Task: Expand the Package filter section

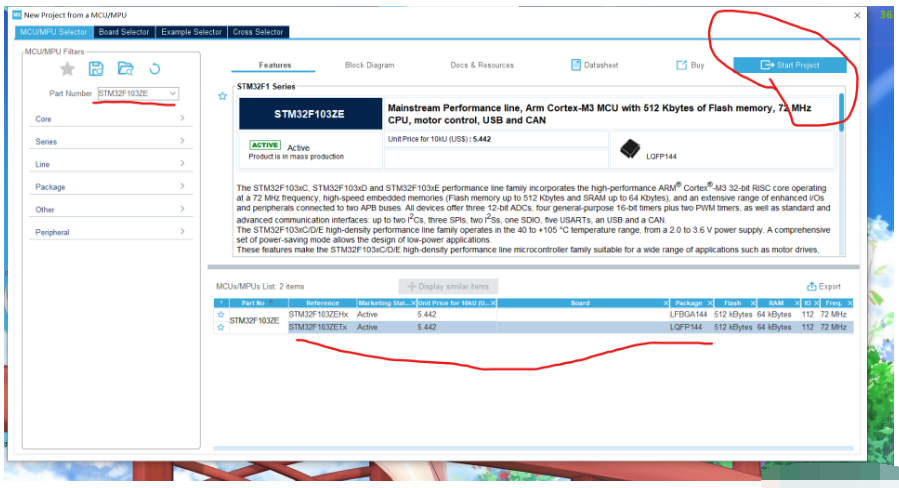Action: pos(111,186)
